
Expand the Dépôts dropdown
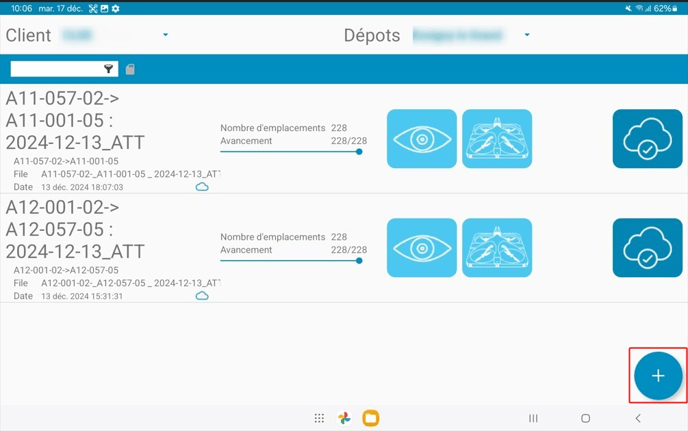527,35
